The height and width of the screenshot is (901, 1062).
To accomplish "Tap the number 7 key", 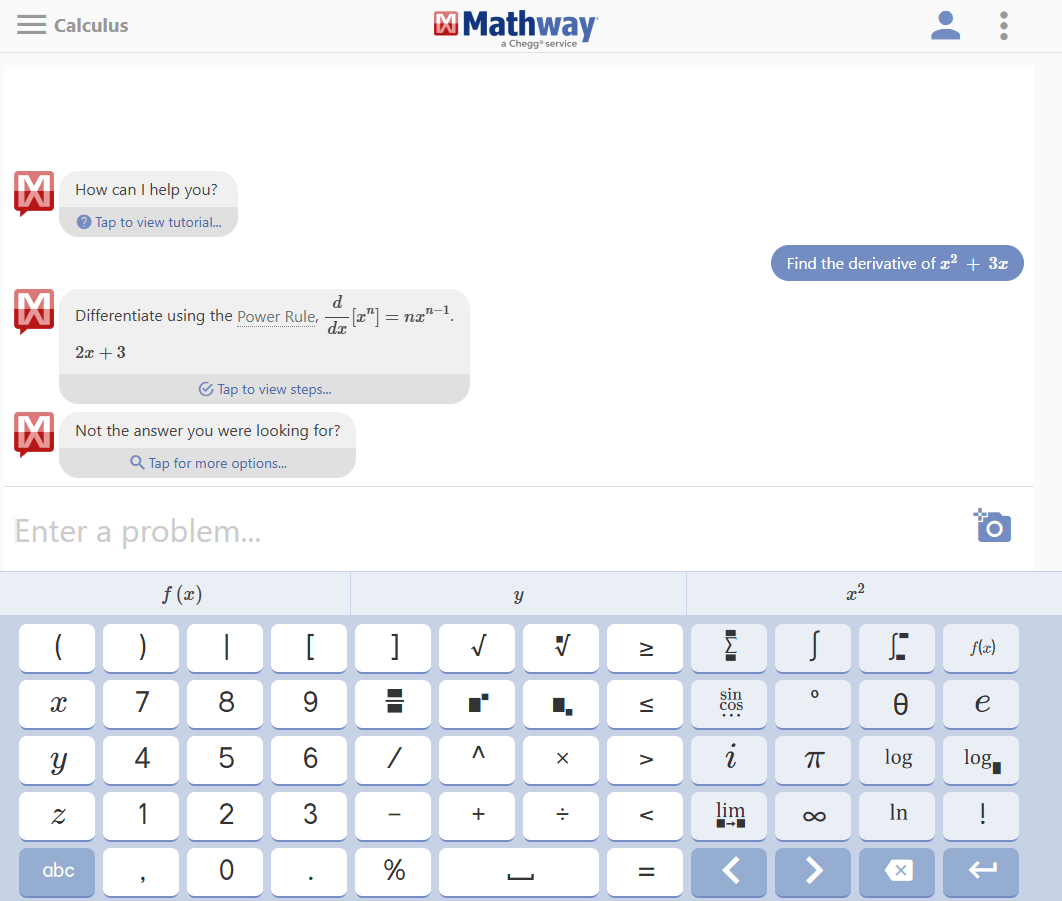I will click(x=142, y=704).
